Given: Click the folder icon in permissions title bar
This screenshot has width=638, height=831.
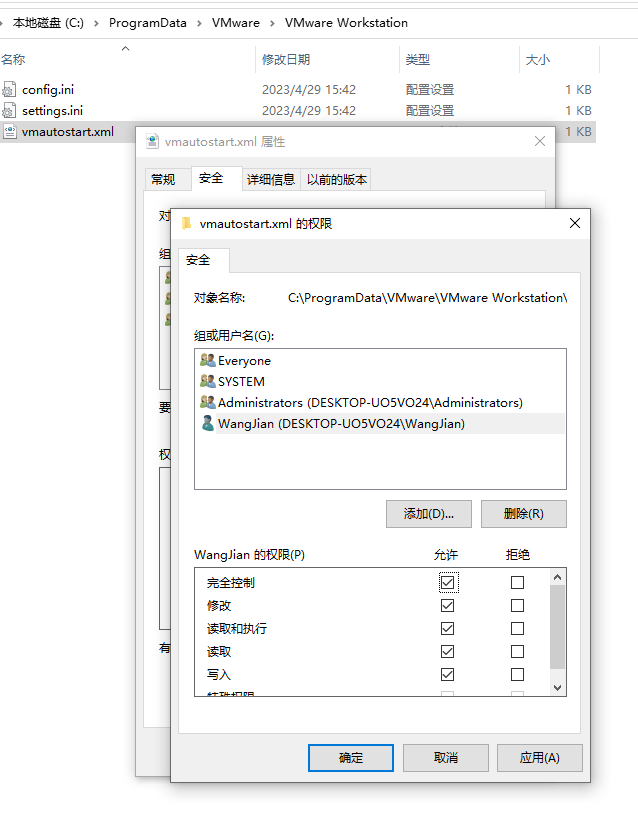Looking at the screenshot, I should pos(187,224).
